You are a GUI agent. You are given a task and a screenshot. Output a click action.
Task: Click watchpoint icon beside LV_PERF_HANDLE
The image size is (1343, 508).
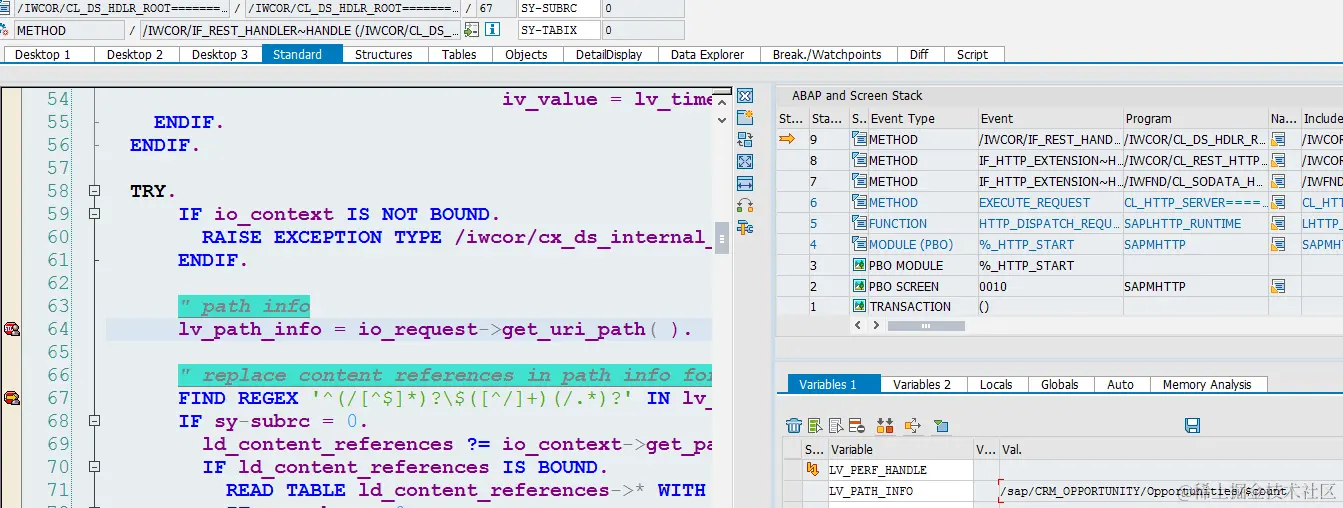[x=813, y=470]
